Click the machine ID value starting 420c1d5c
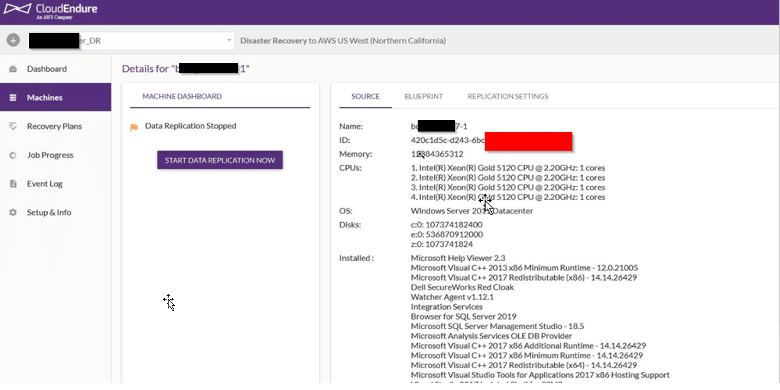 click(x=448, y=140)
